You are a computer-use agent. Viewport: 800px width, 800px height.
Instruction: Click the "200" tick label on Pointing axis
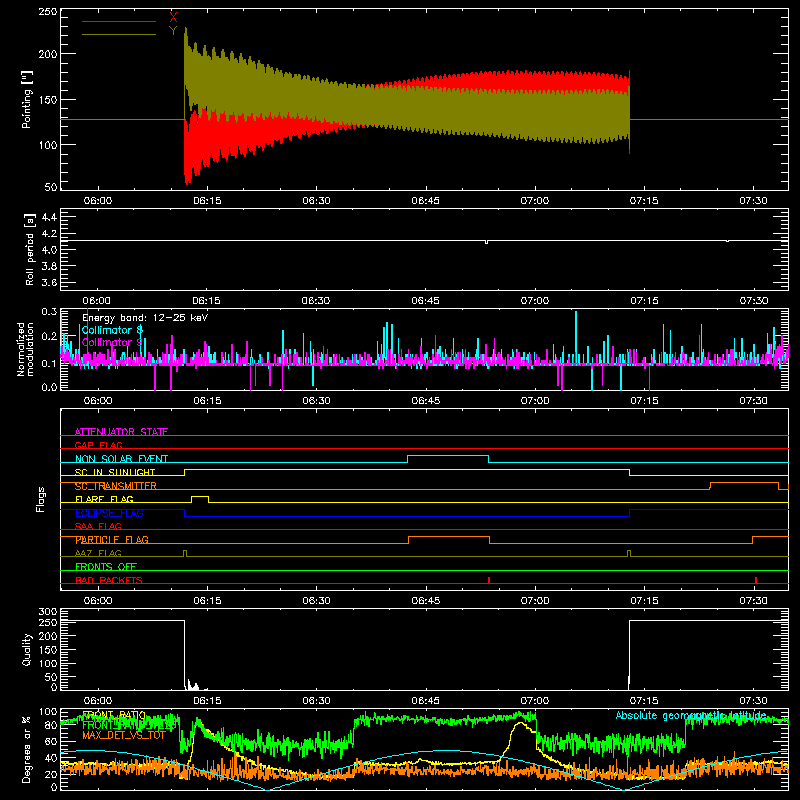(x=48, y=54)
